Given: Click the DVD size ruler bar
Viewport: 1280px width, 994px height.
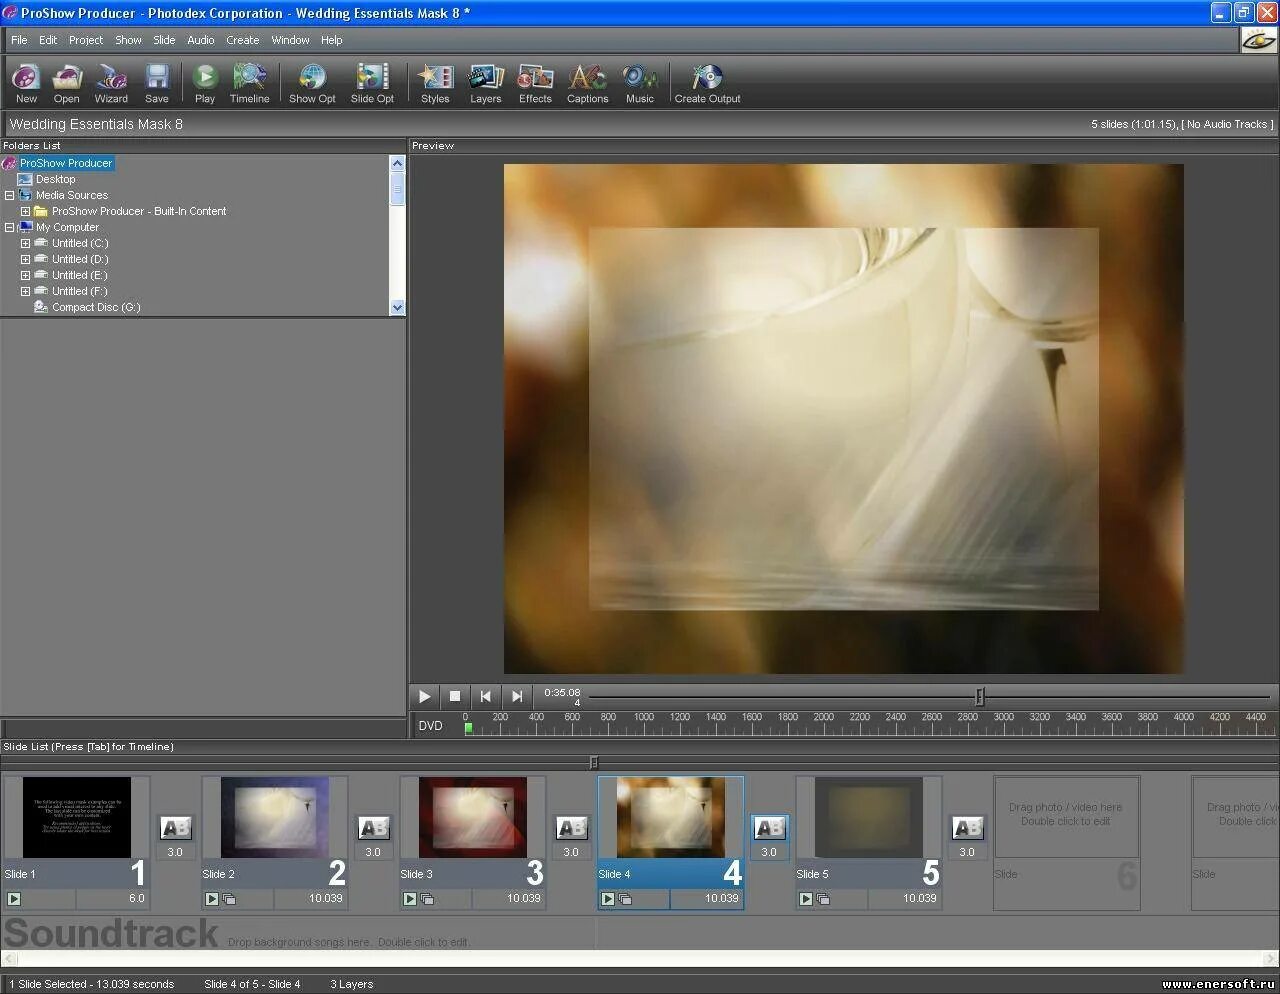Looking at the screenshot, I should pos(868,726).
